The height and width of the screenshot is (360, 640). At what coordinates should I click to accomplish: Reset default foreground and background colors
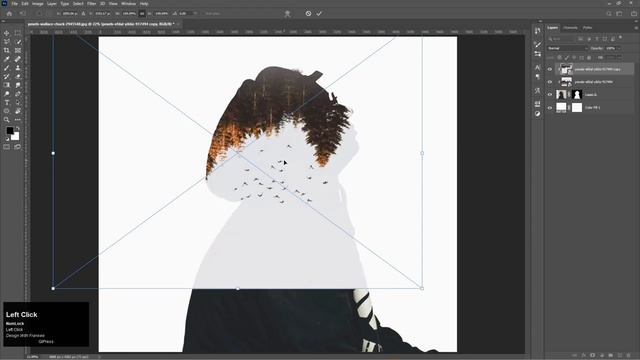coord(7,139)
